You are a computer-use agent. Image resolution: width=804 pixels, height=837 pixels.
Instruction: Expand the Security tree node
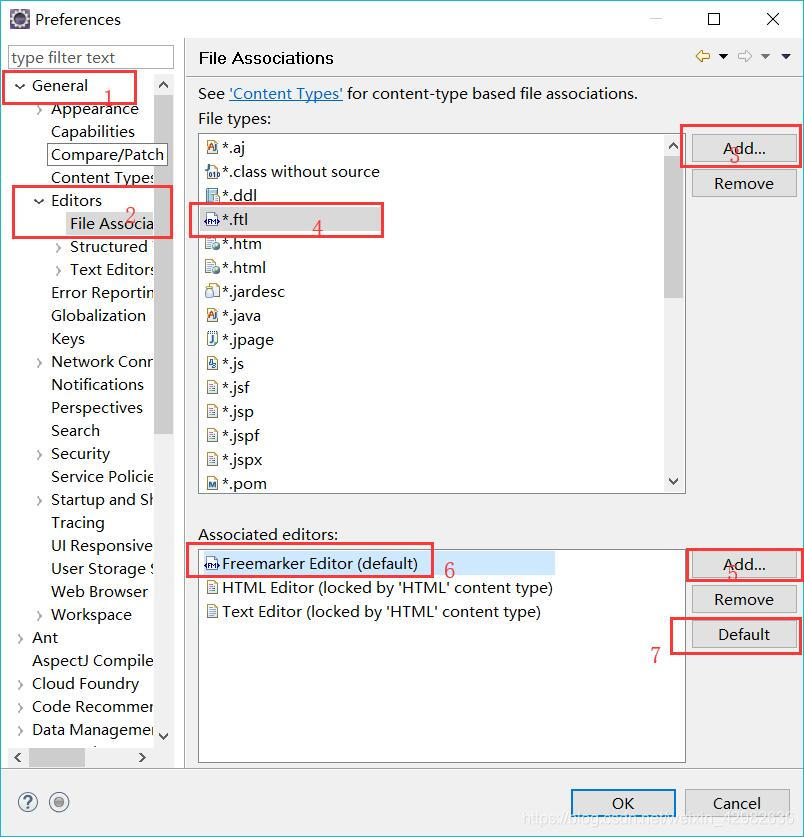(40, 454)
